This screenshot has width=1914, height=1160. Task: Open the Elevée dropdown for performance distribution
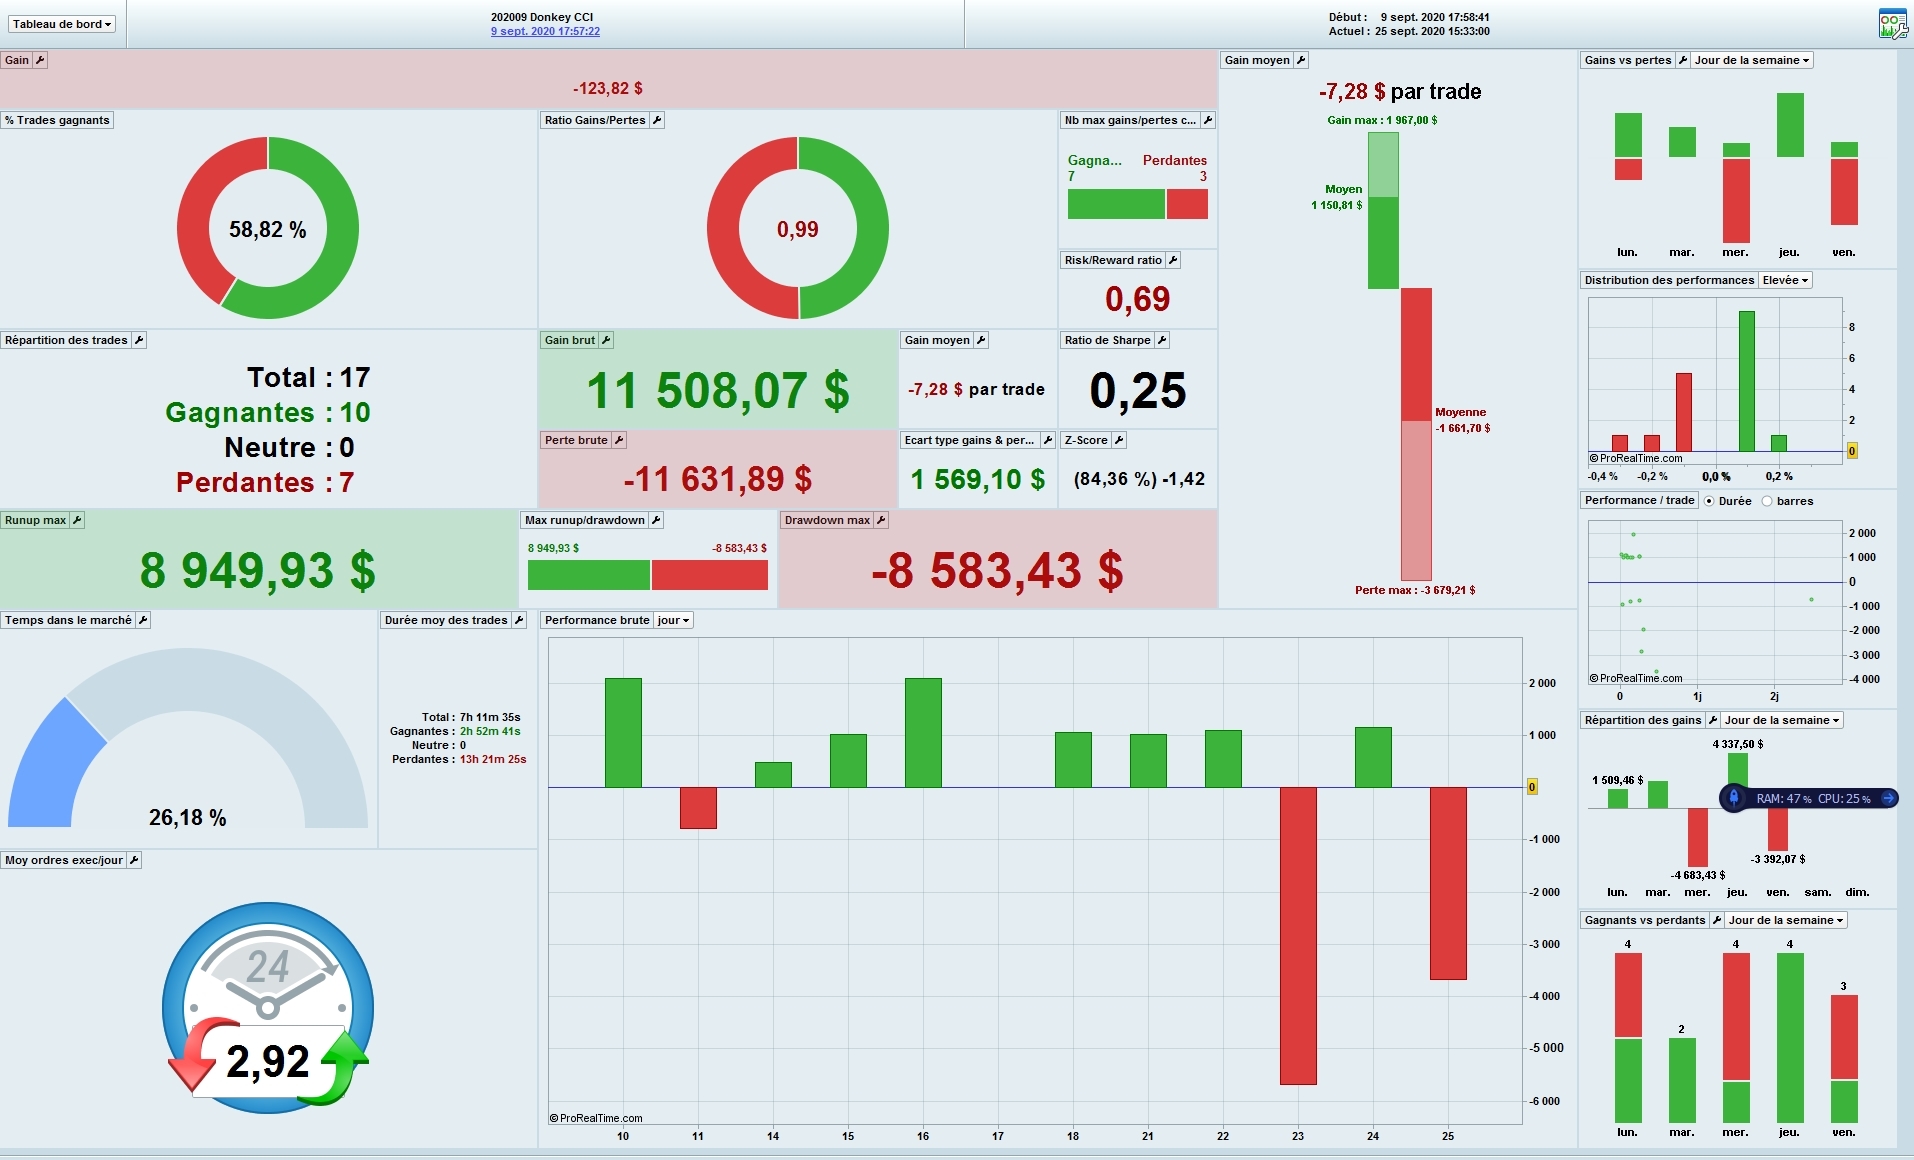(1785, 280)
